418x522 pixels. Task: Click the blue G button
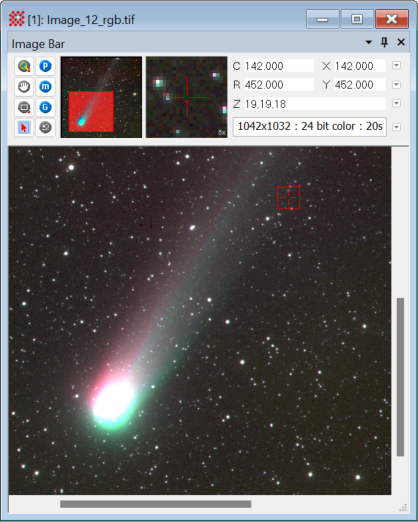click(x=45, y=107)
